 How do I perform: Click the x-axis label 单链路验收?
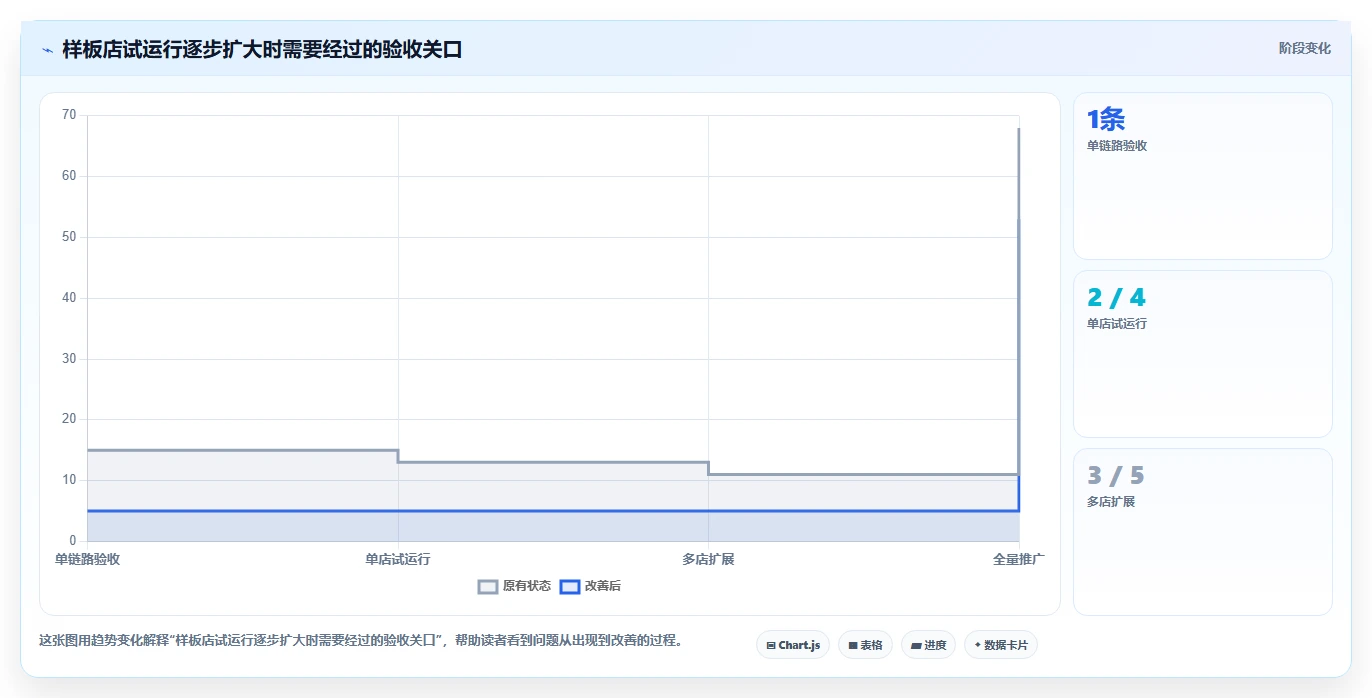coord(87,559)
